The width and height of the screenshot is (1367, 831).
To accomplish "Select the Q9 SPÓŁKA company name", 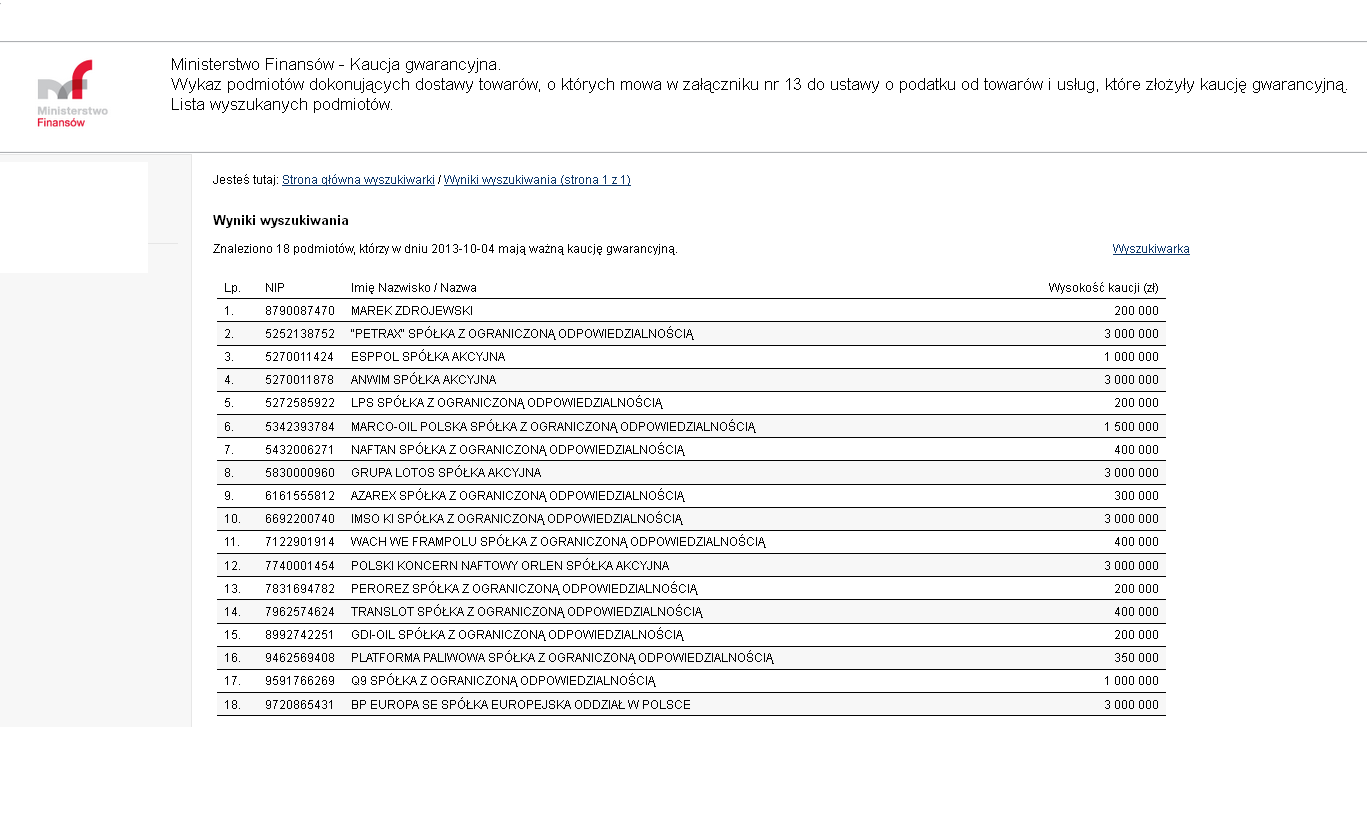I will tap(503, 681).
